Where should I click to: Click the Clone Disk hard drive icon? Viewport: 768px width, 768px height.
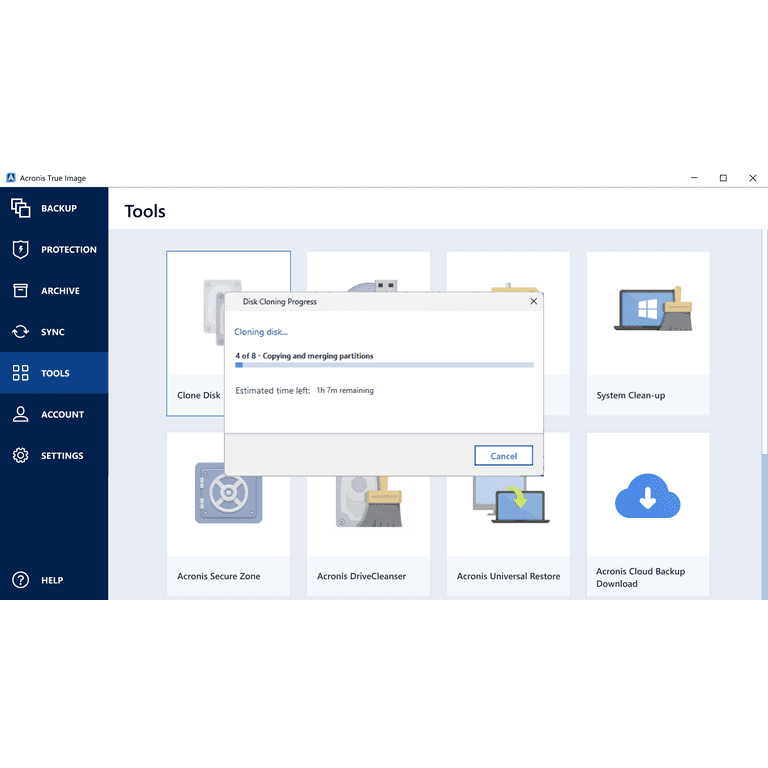click(x=214, y=312)
